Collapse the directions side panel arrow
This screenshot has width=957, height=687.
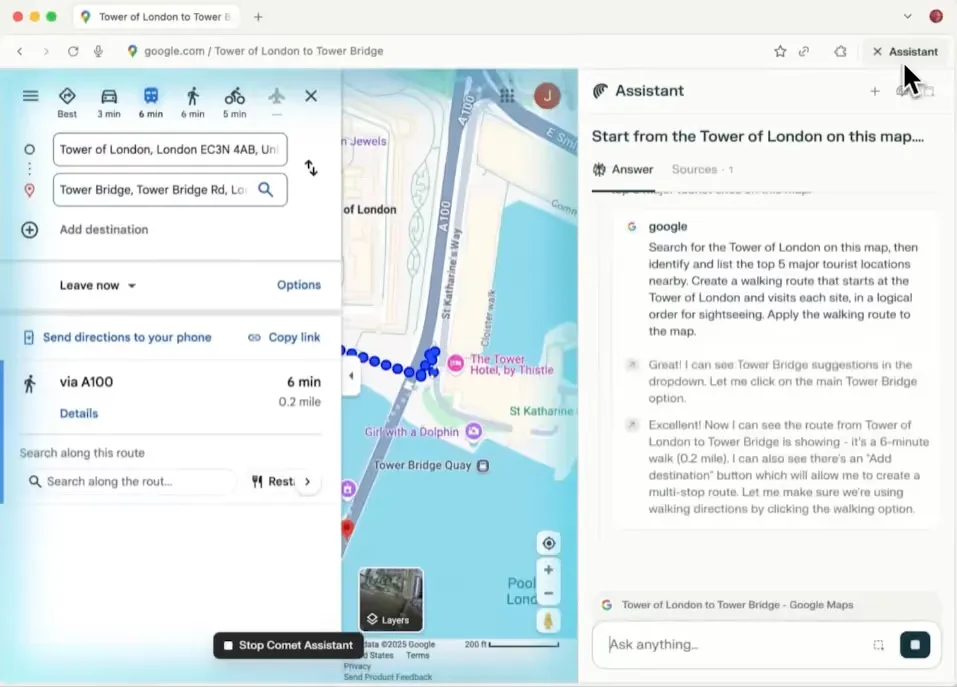(351, 376)
